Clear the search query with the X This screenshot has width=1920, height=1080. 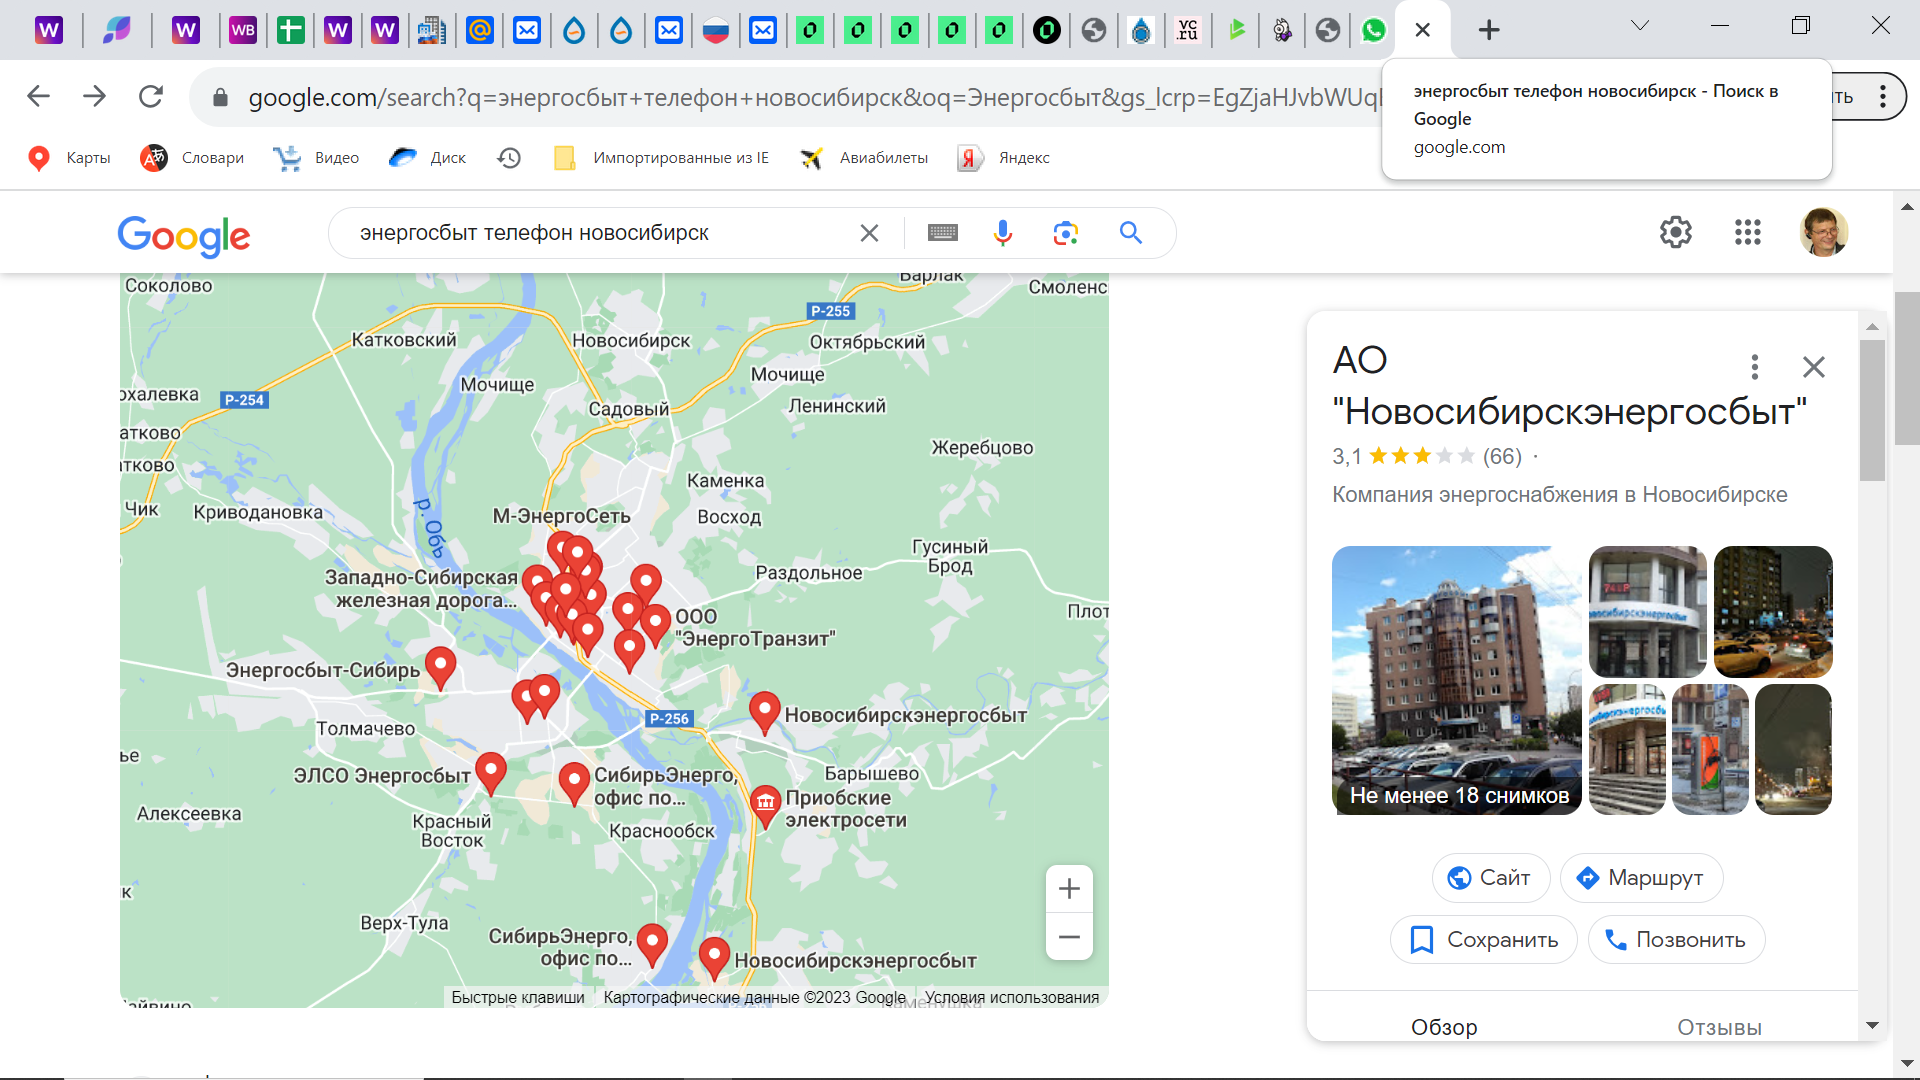click(869, 233)
